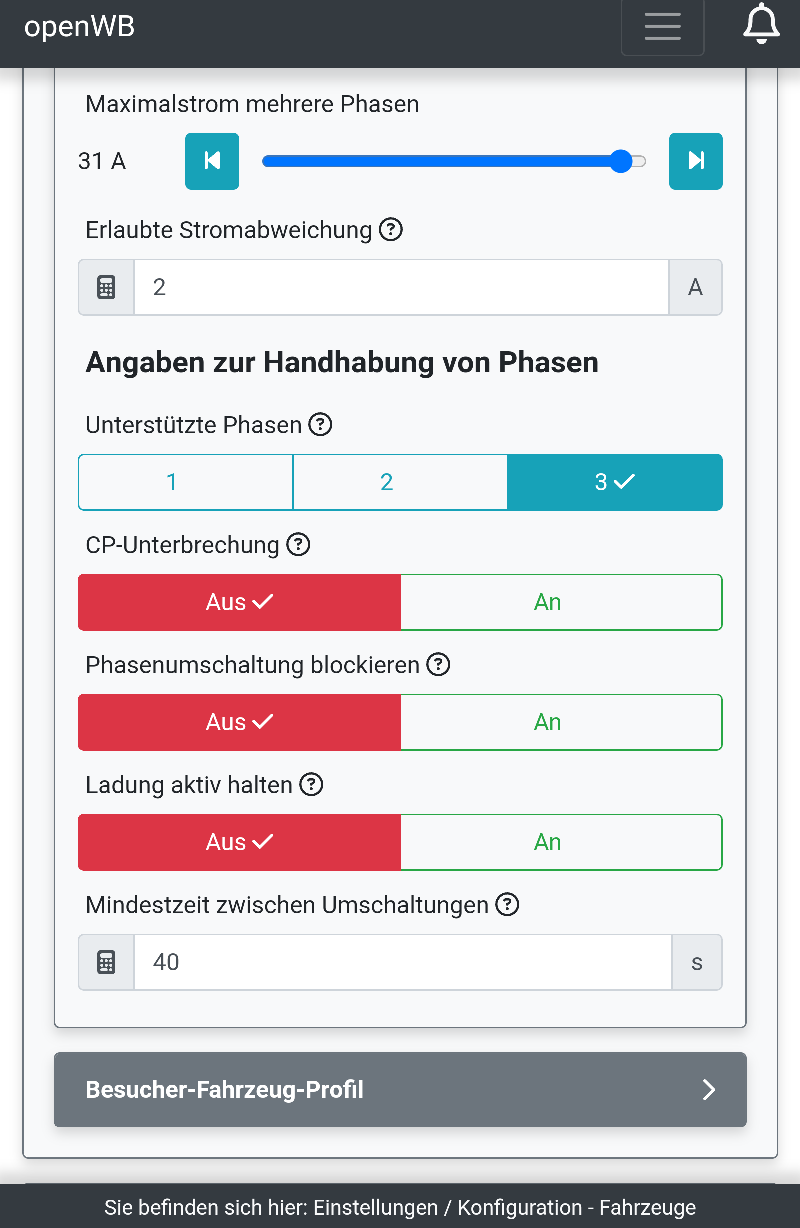The width and height of the screenshot is (800, 1228).
Task: Show help for CP-Unterbrechung
Action: click(x=298, y=545)
